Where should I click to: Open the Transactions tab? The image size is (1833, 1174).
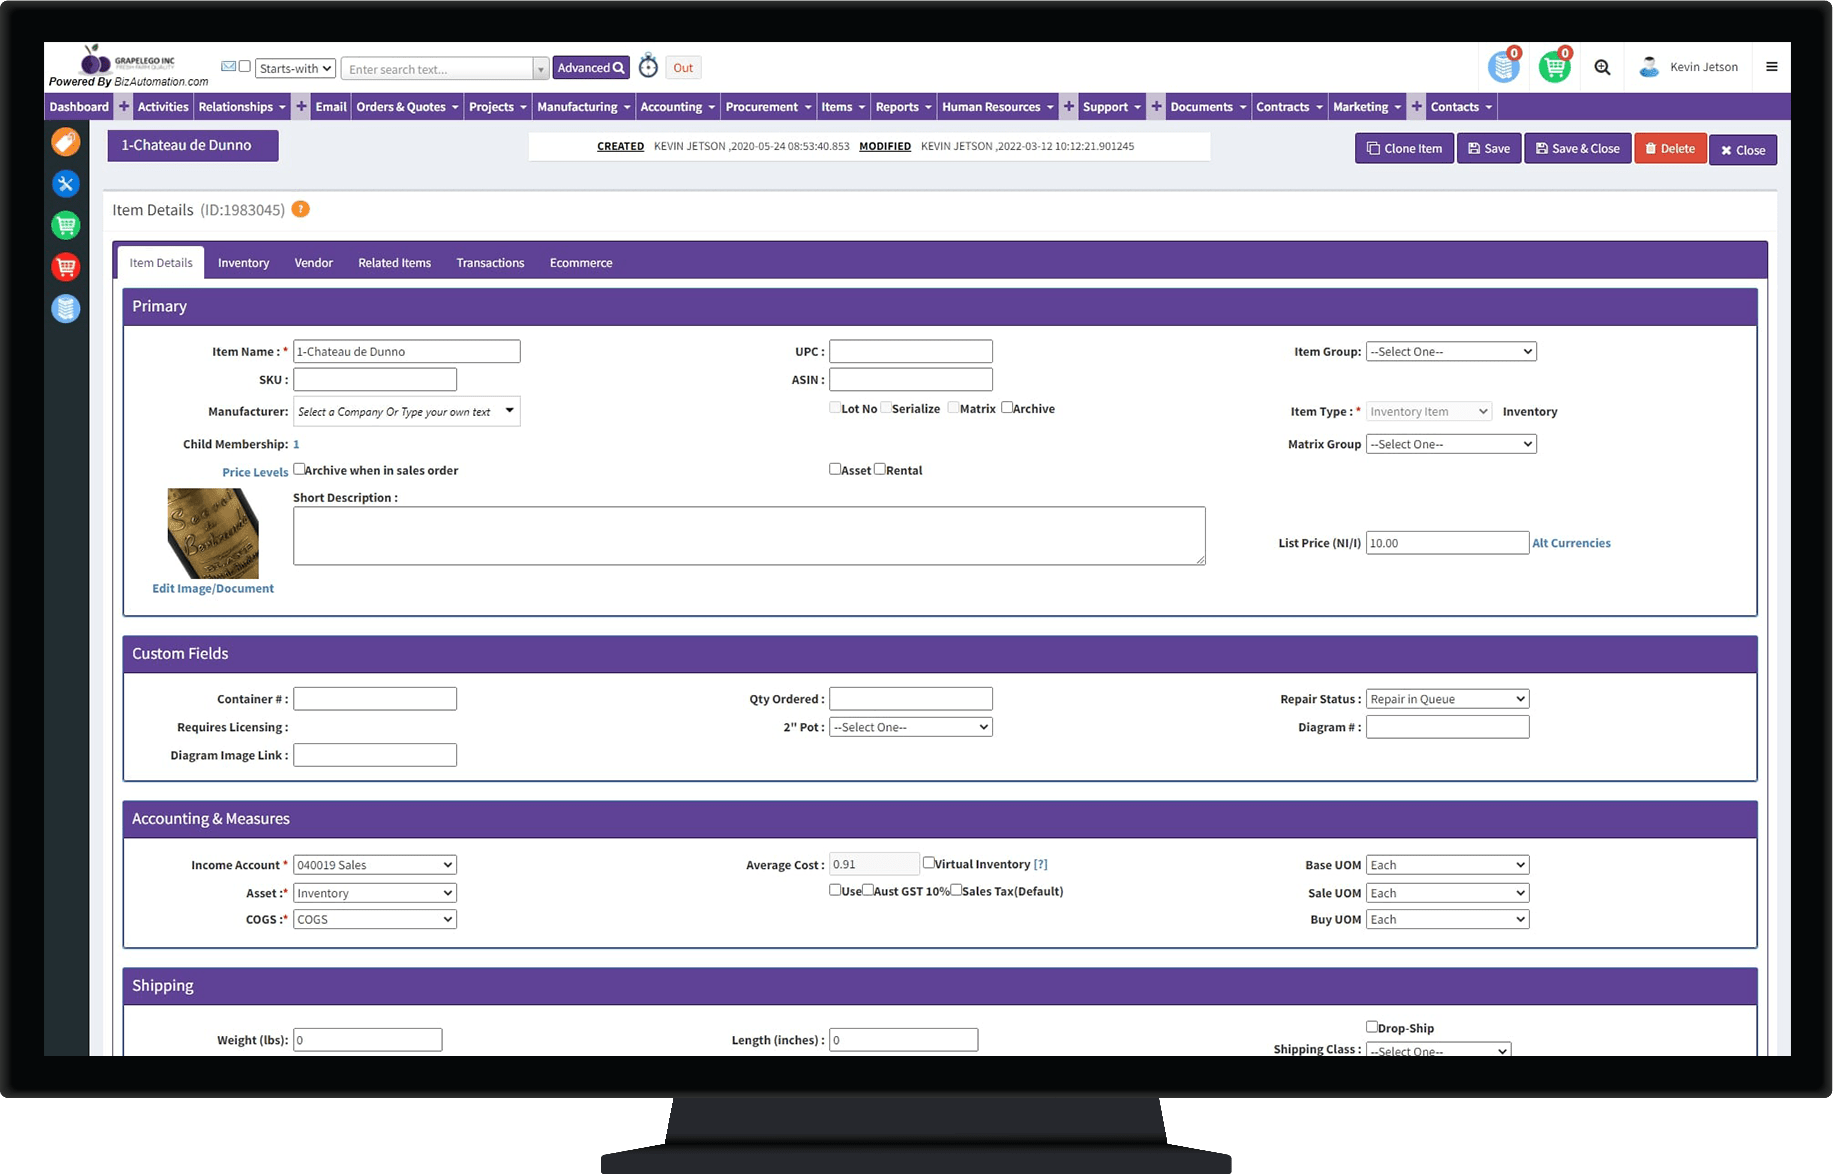click(490, 263)
